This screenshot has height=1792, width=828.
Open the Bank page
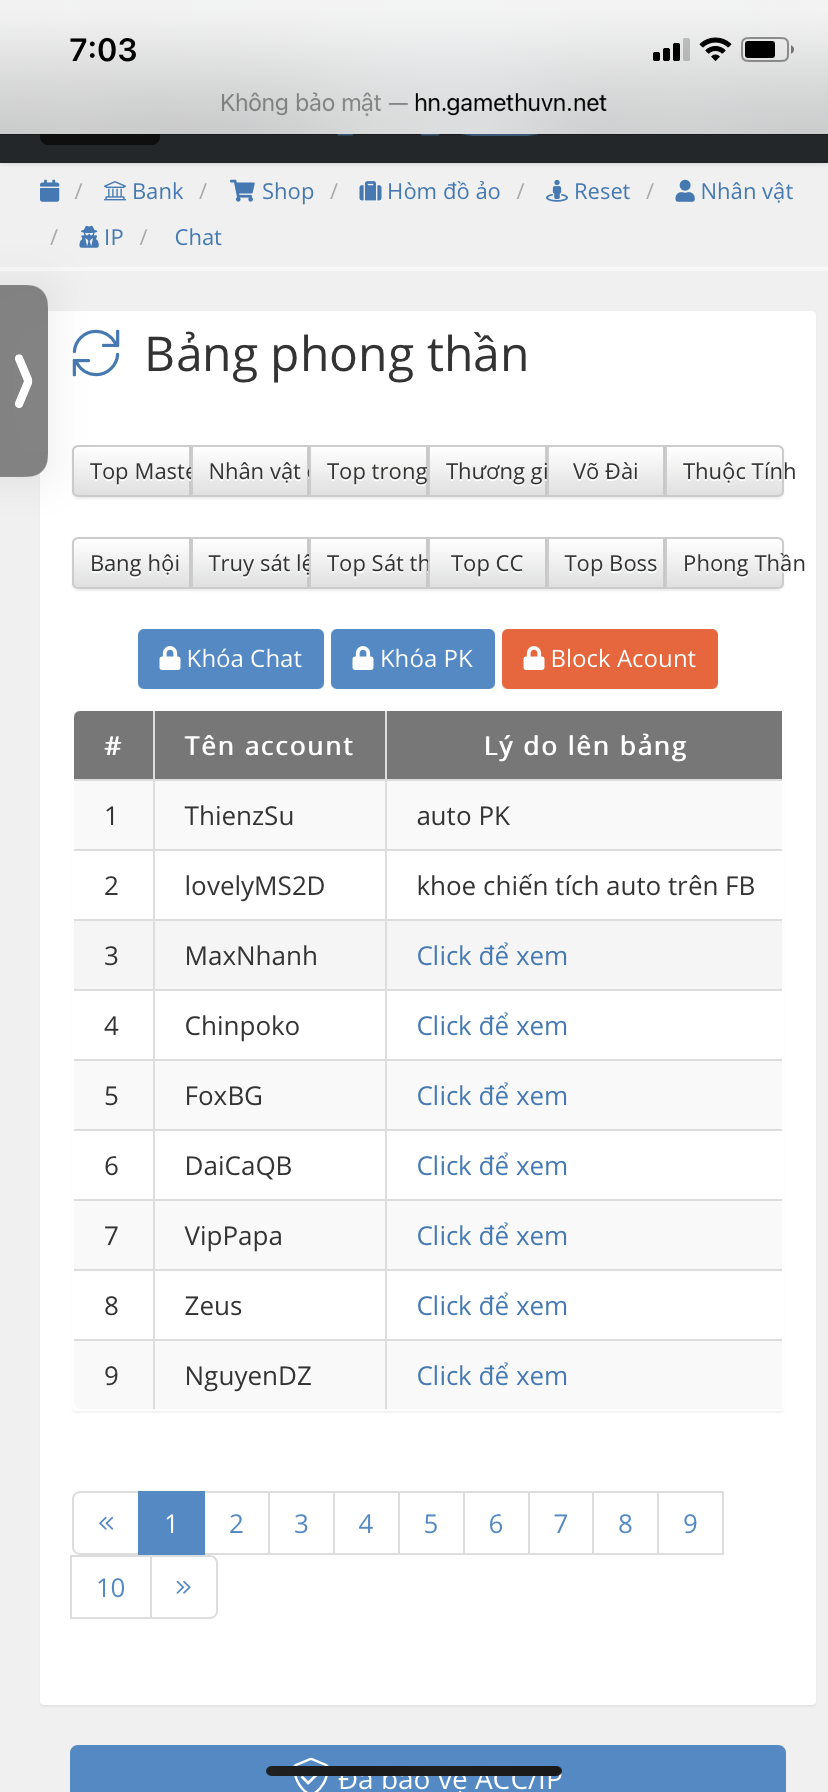144,191
